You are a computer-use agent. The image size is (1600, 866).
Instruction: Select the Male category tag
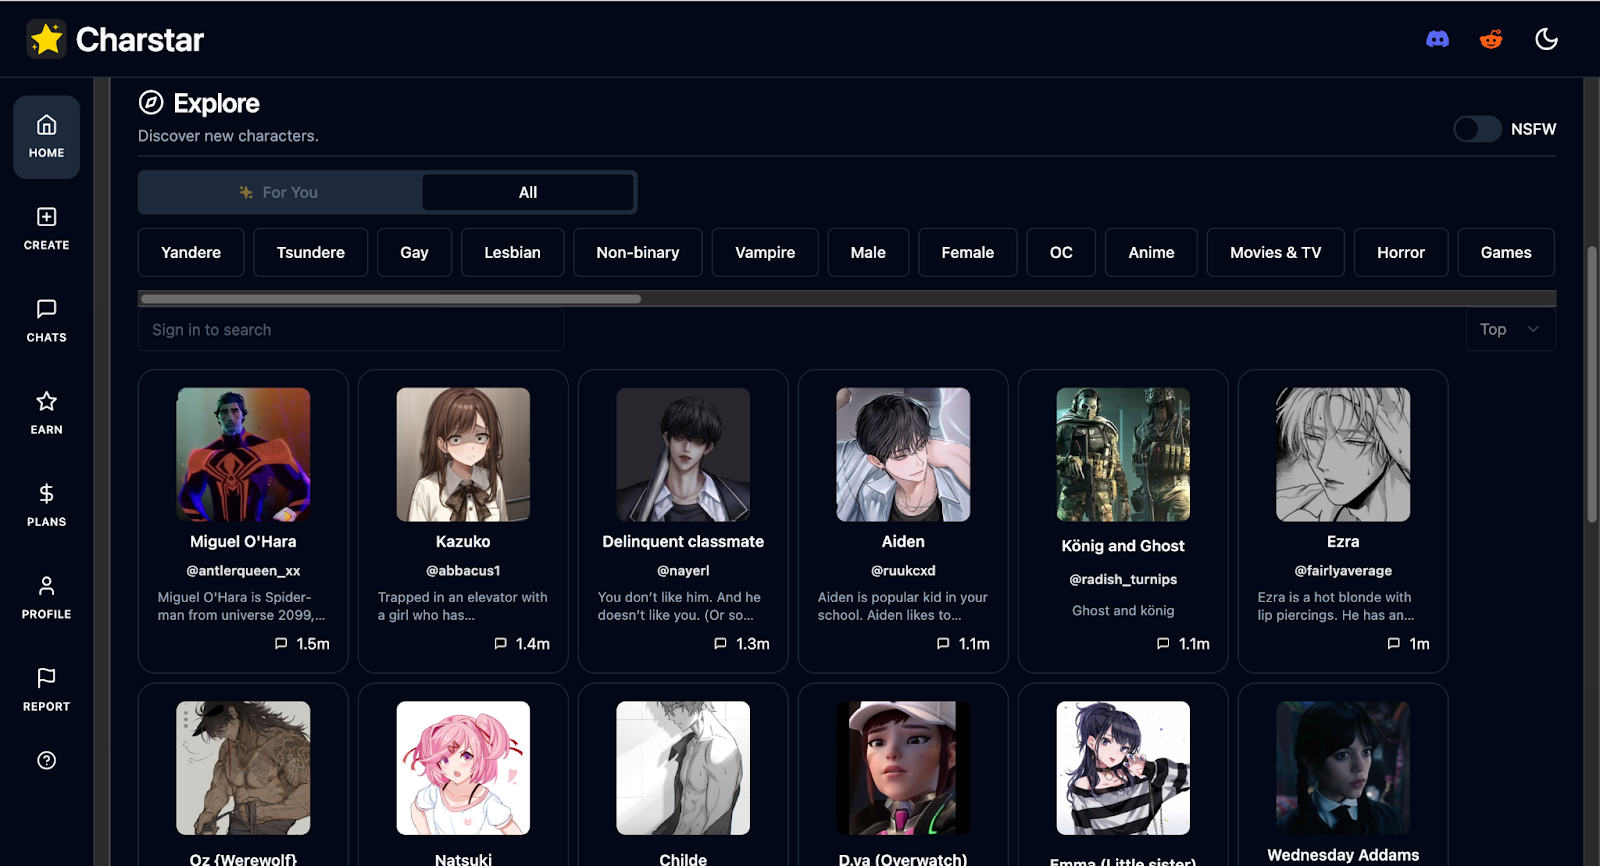(868, 252)
